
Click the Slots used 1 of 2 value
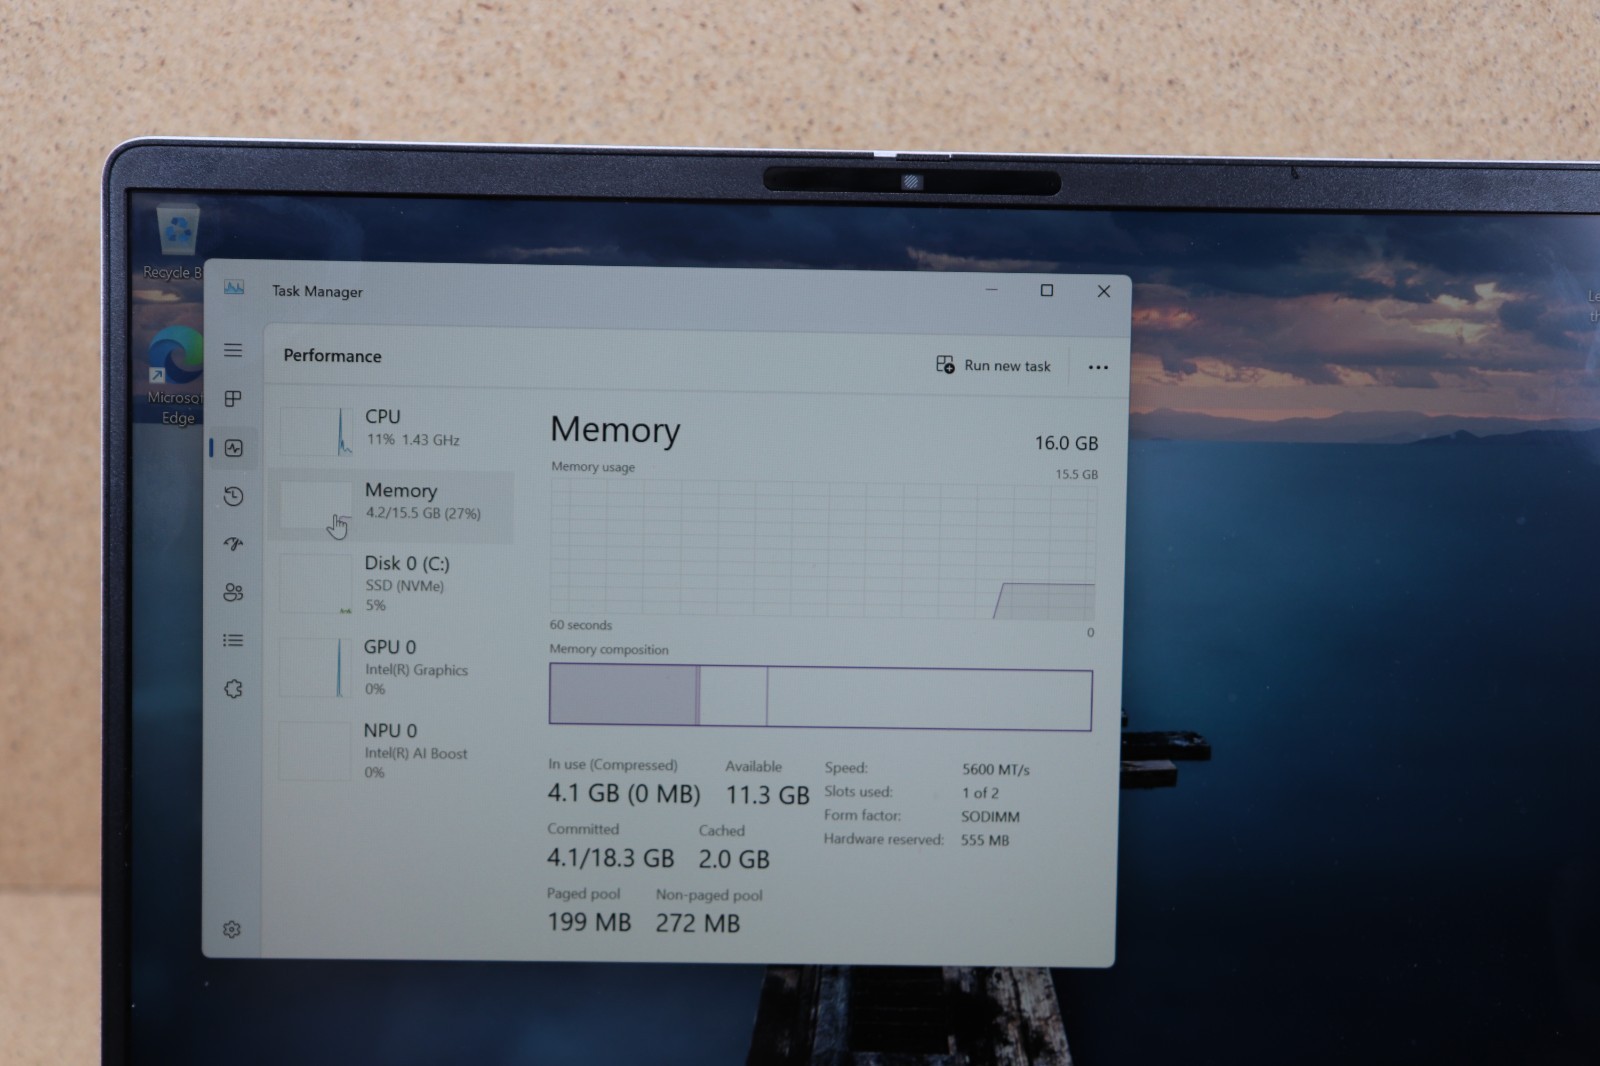point(980,793)
